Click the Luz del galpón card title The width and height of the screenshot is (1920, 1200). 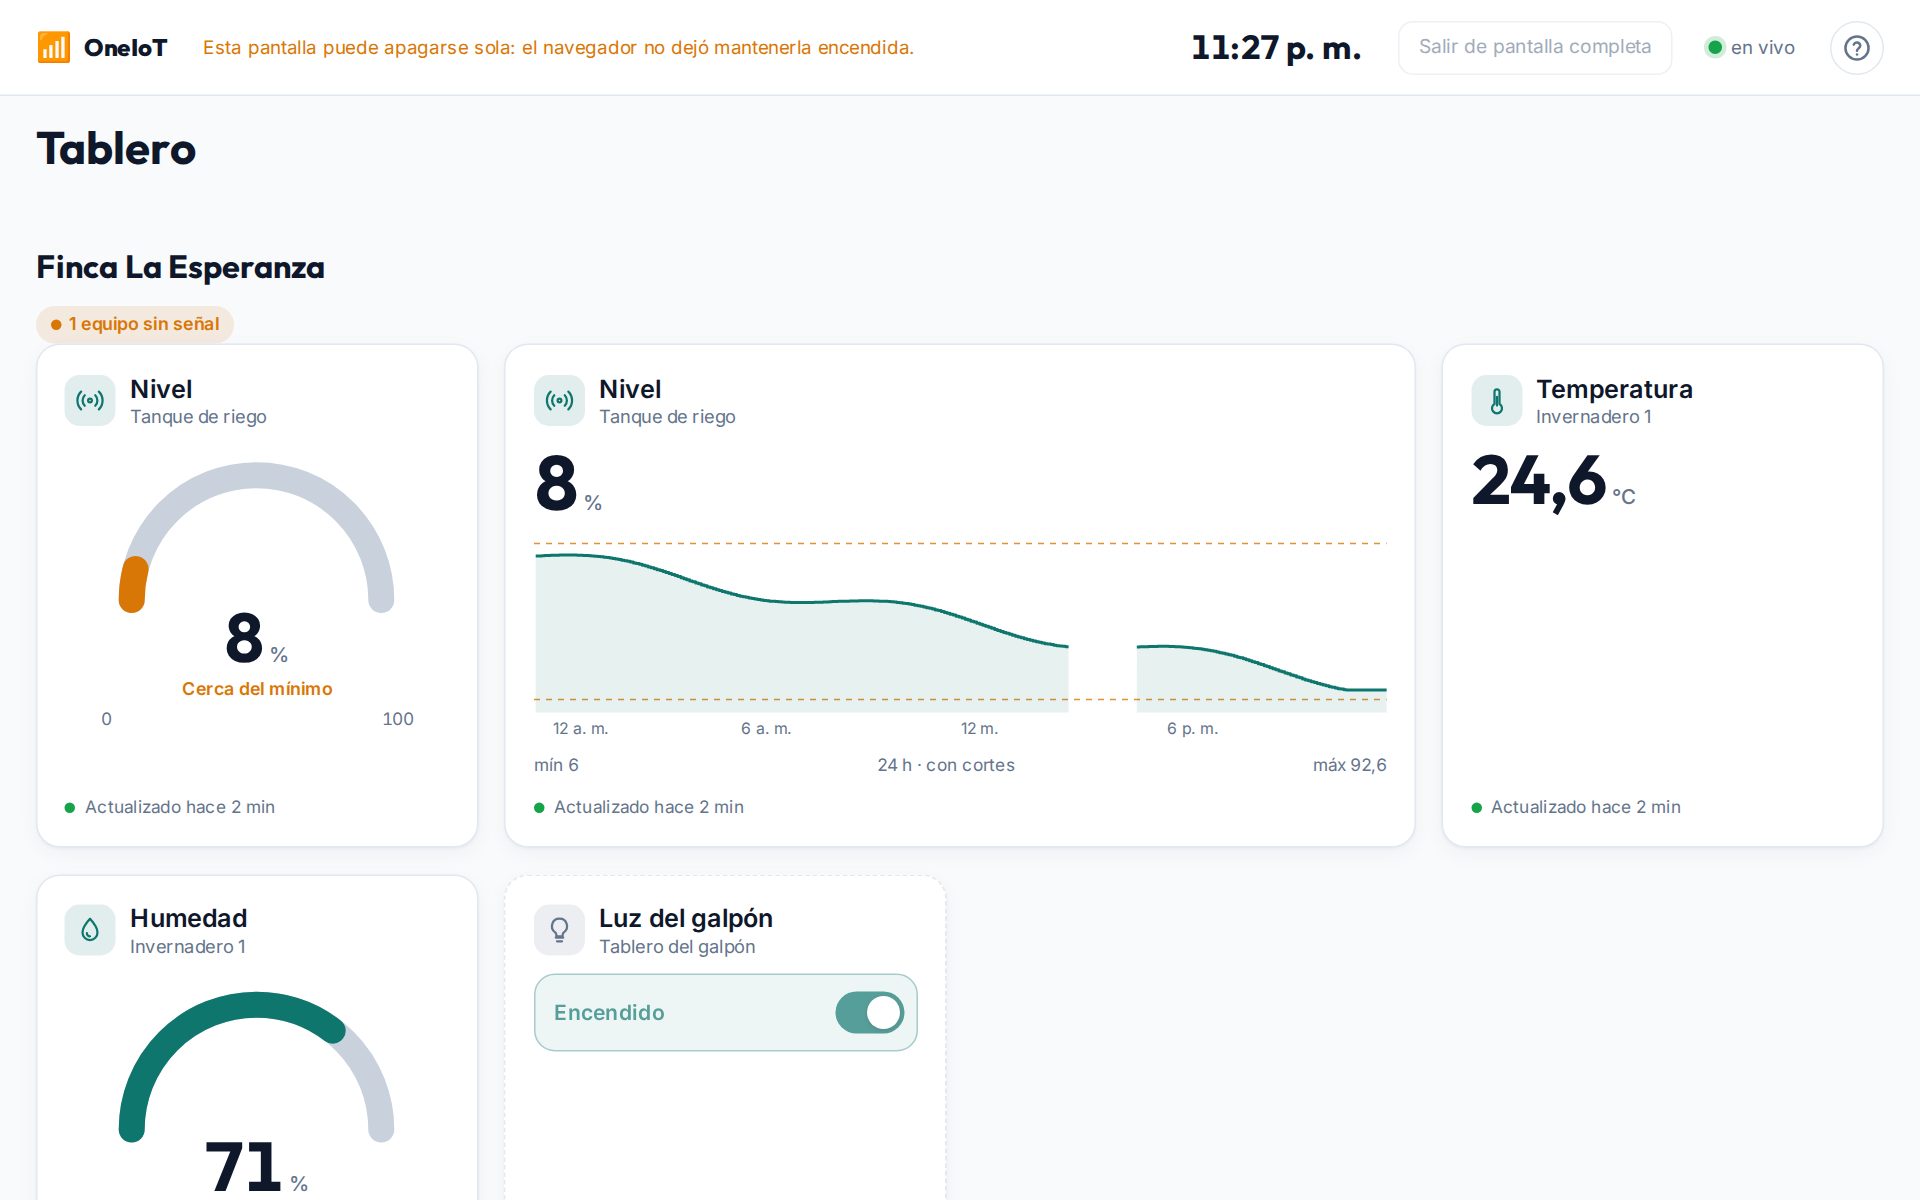point(686,918)
